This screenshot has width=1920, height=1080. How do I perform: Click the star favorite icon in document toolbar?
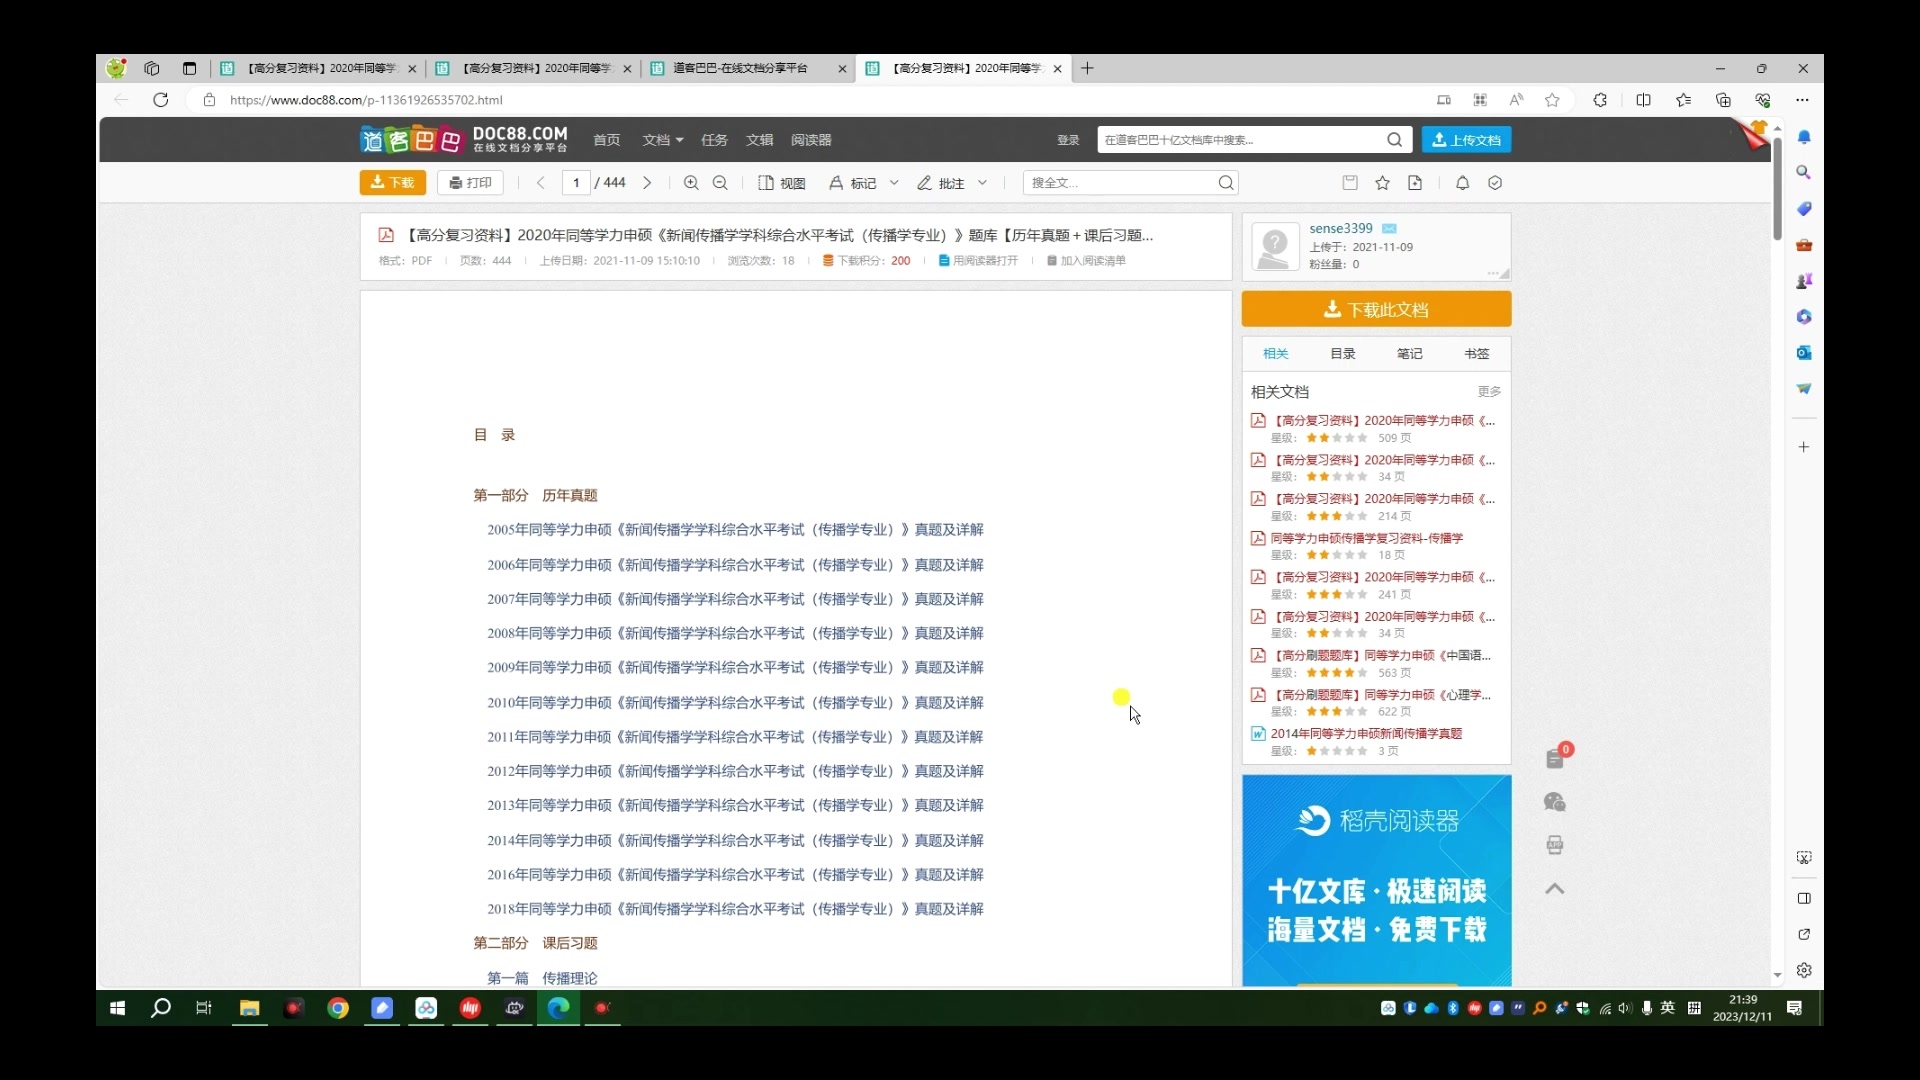(x=1383, y=183)
